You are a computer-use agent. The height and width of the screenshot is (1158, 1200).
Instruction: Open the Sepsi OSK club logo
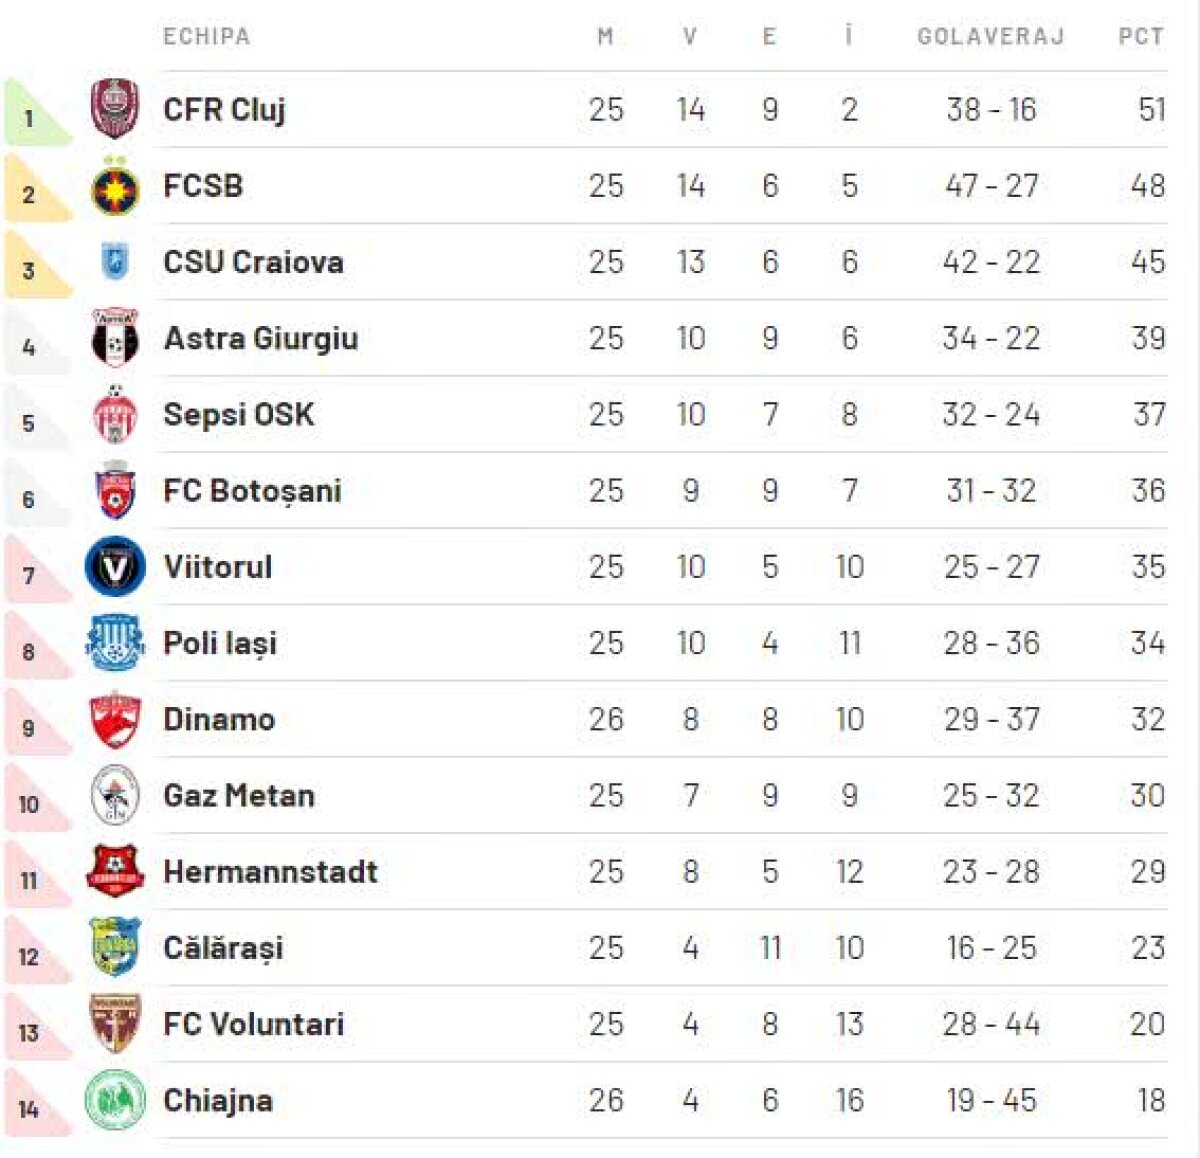[x=114, y=415]
